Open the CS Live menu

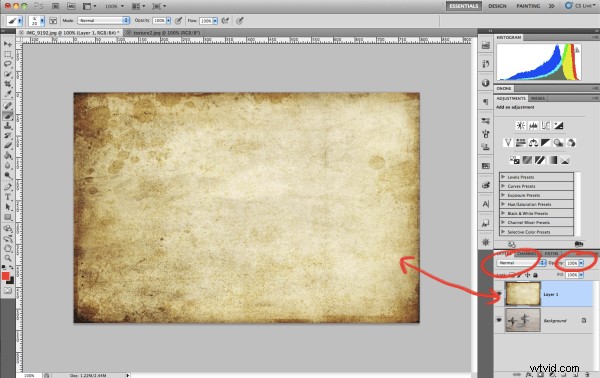coord(581,6)
